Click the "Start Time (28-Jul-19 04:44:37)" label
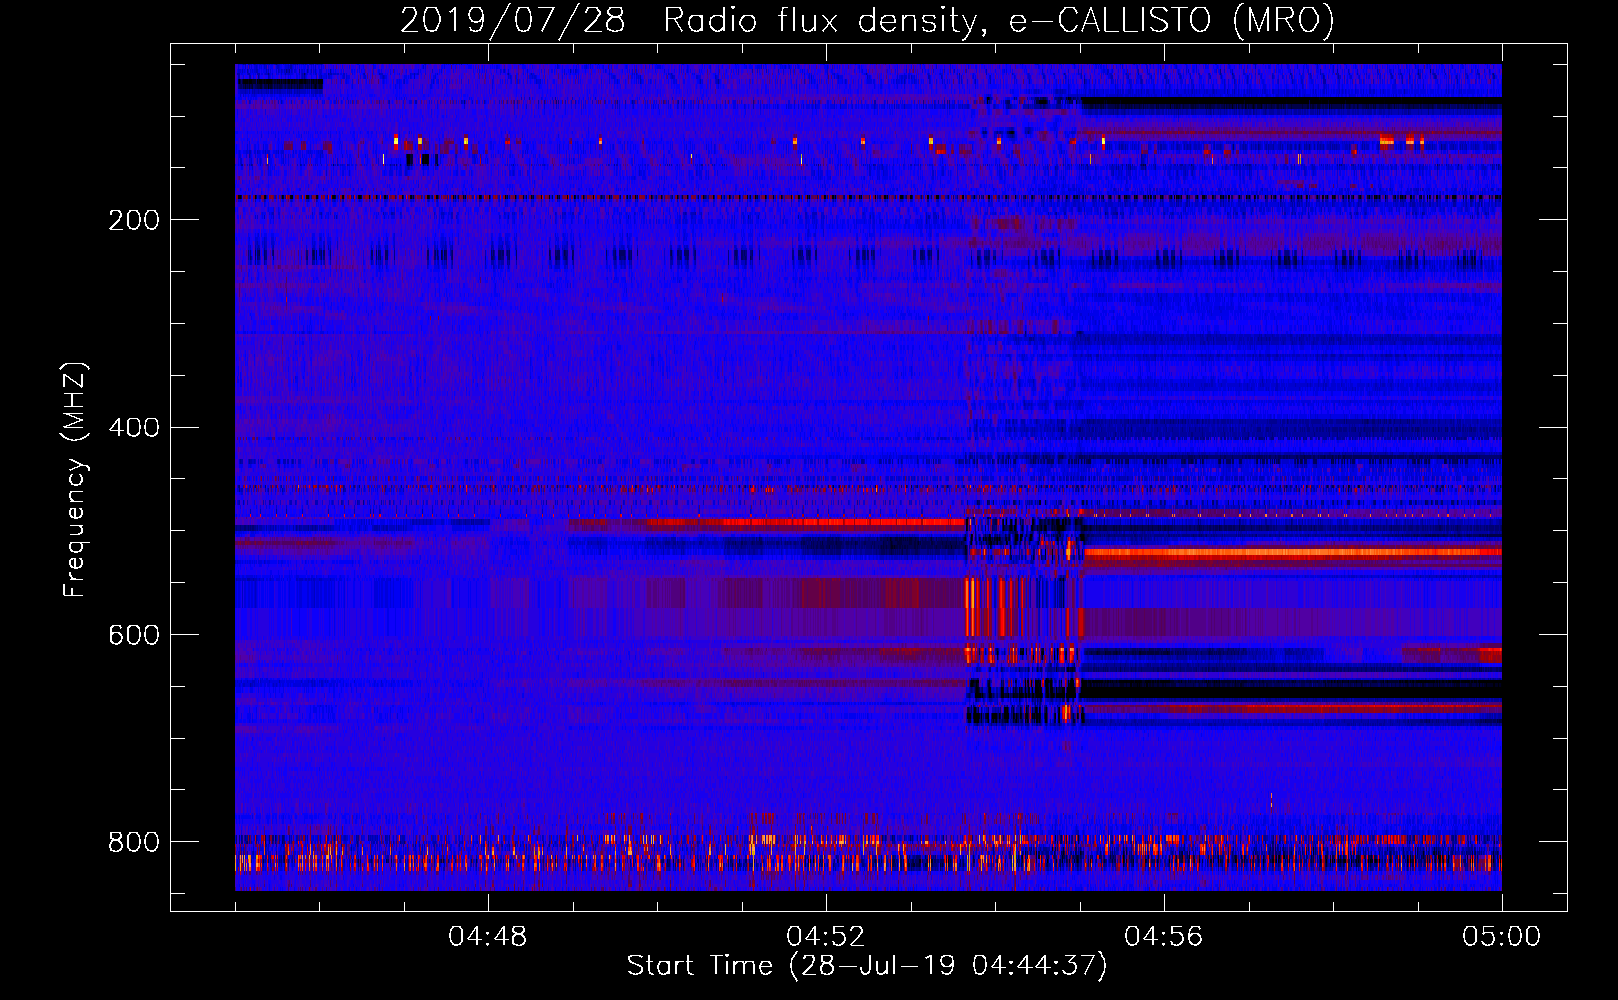Viewport: 1618px width, 1000px height. pos(867,966)
